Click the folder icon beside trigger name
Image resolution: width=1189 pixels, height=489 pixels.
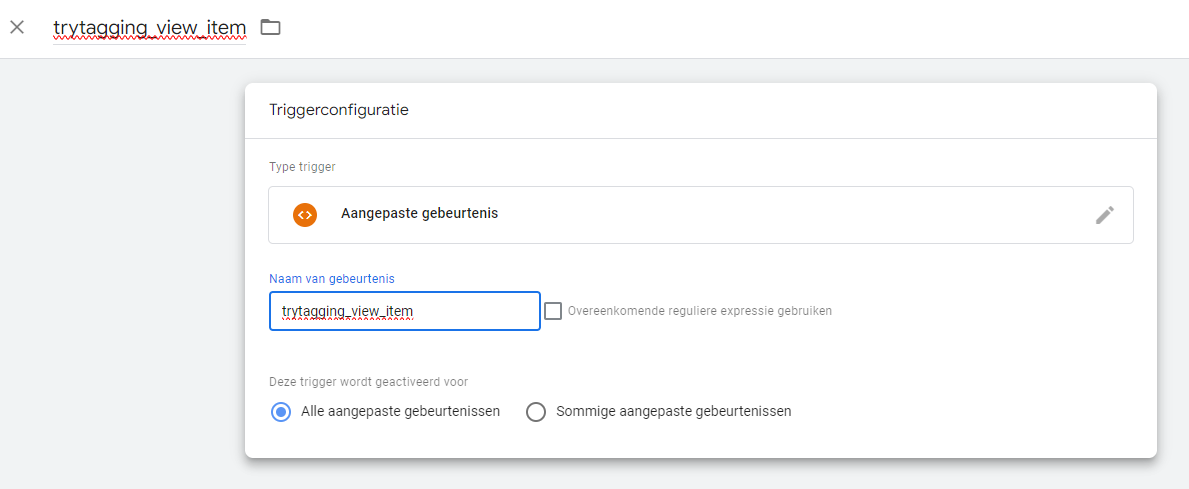(270, 27)
